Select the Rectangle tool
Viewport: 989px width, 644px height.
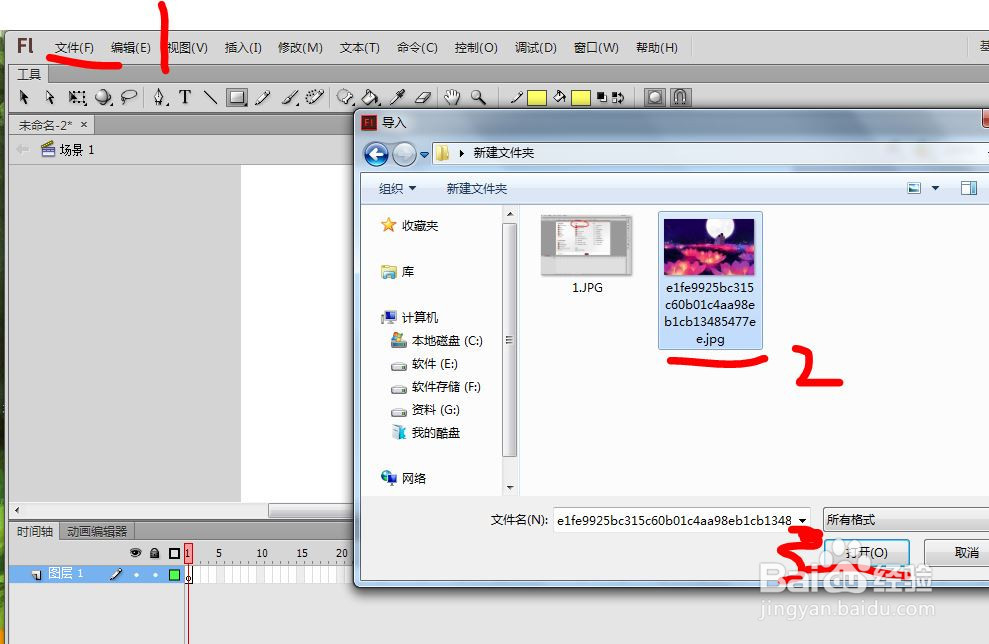point(238,97)
